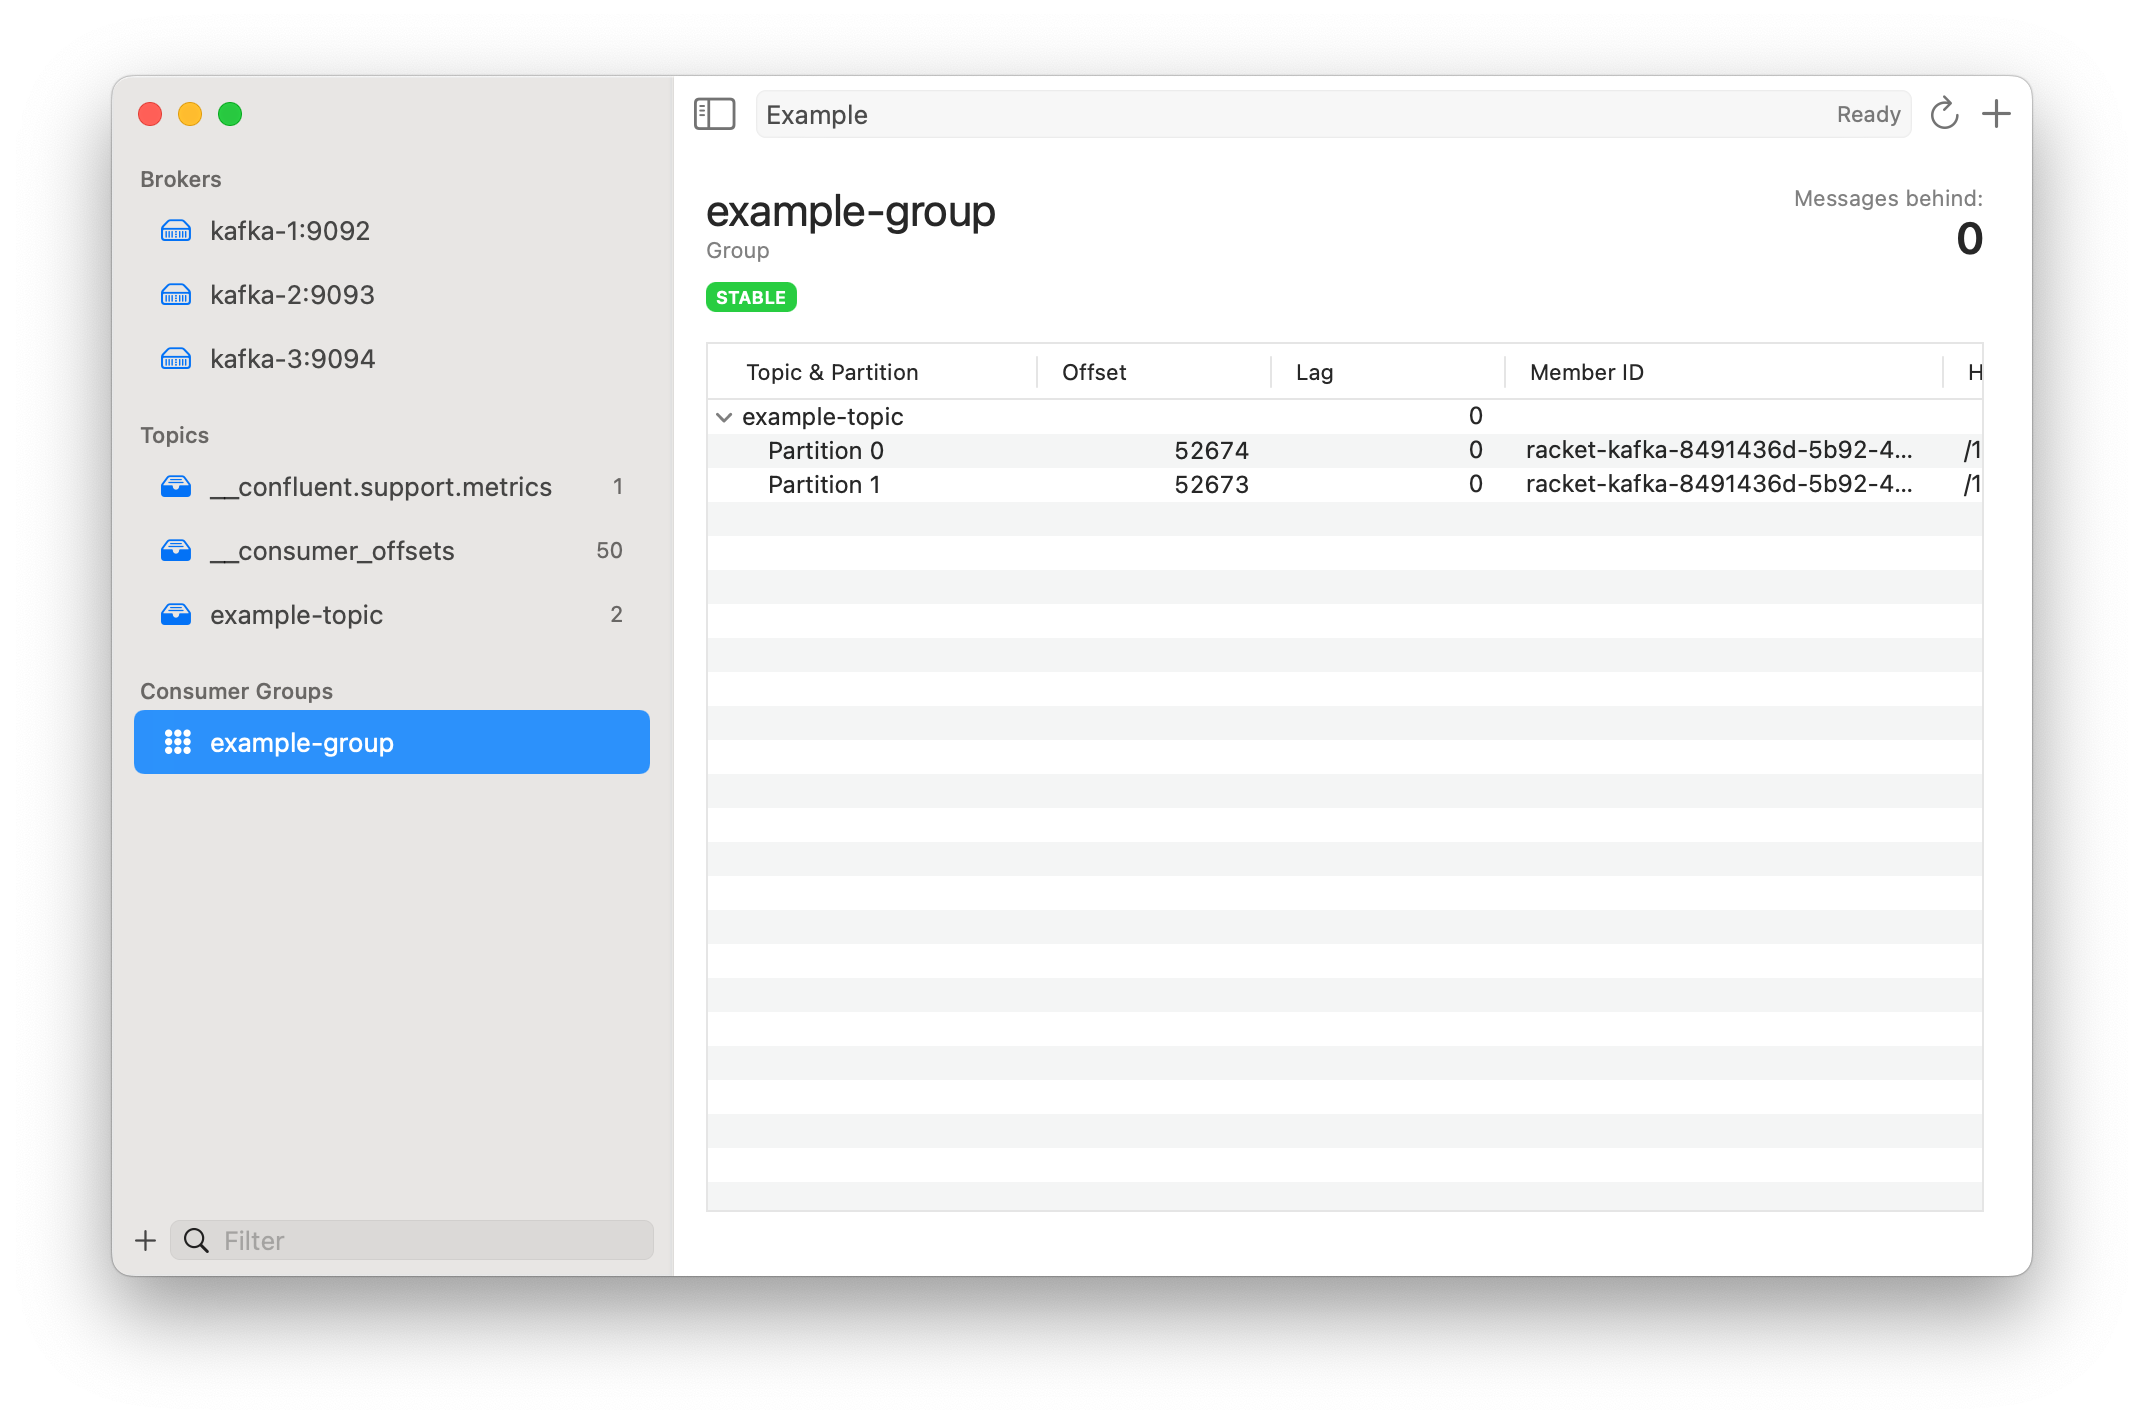Select broker kafka-1:9092
Screen dimensions: 2144x1424
392,231
